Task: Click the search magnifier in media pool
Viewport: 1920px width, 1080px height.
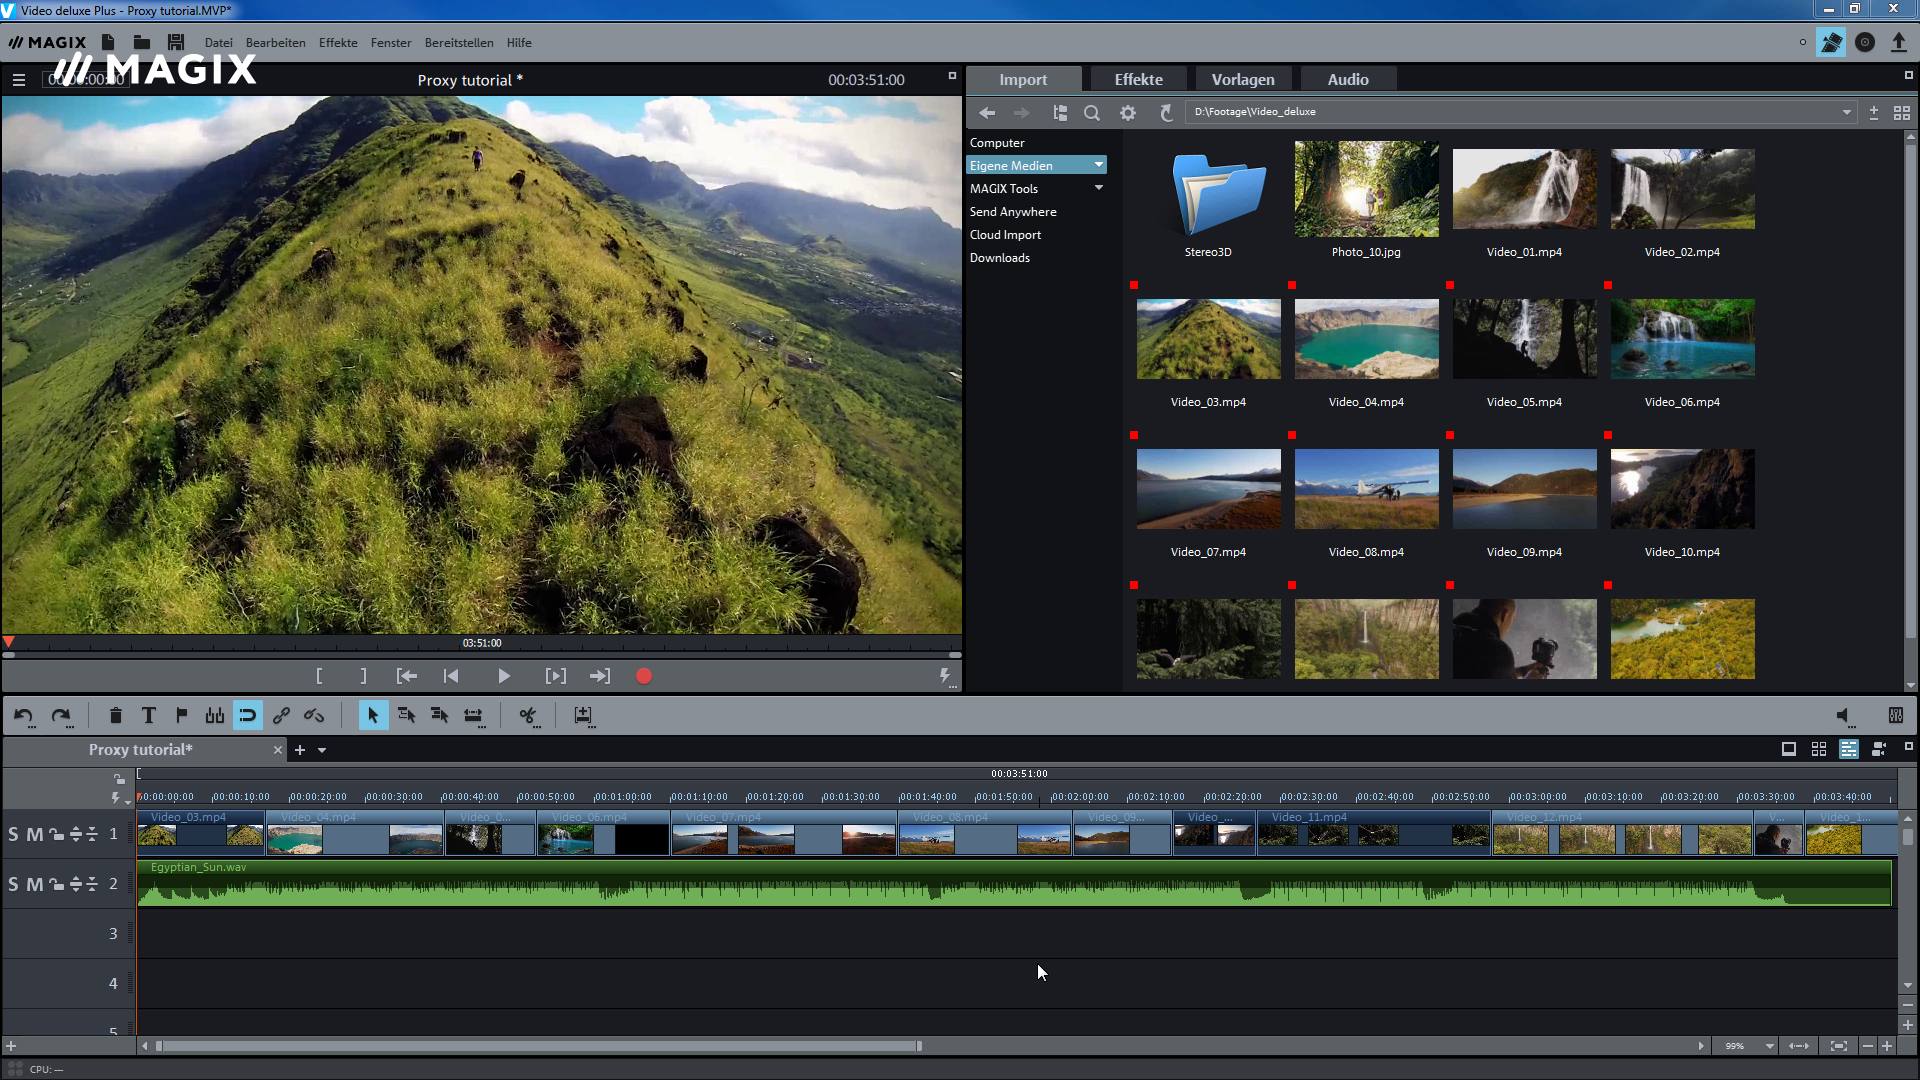Action: 1092,113
